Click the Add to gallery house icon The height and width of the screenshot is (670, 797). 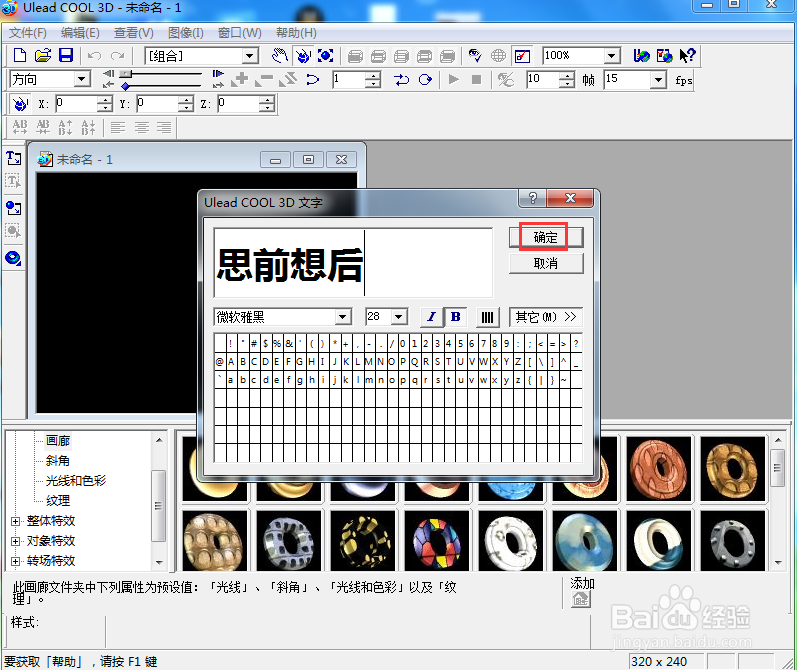pyautogui.click(x=580, y=600)
